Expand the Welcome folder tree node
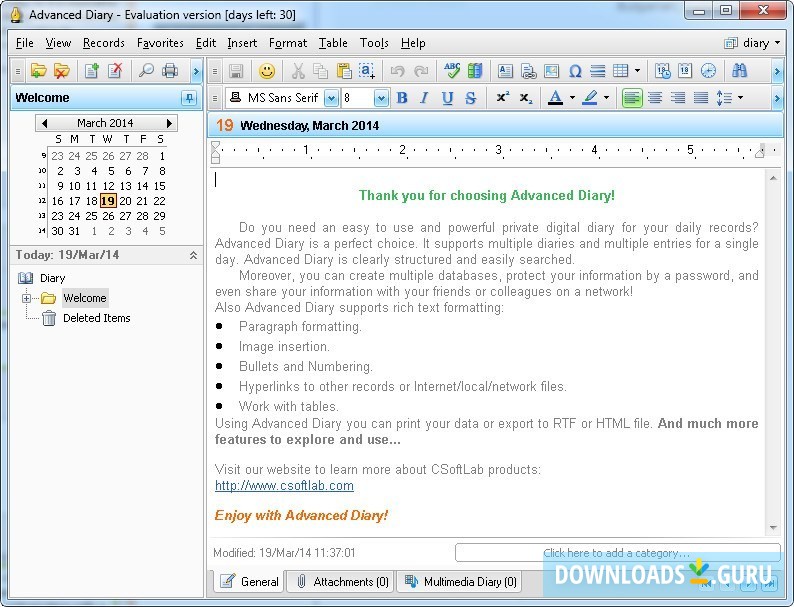794x607 pixels. click(26, 298)
